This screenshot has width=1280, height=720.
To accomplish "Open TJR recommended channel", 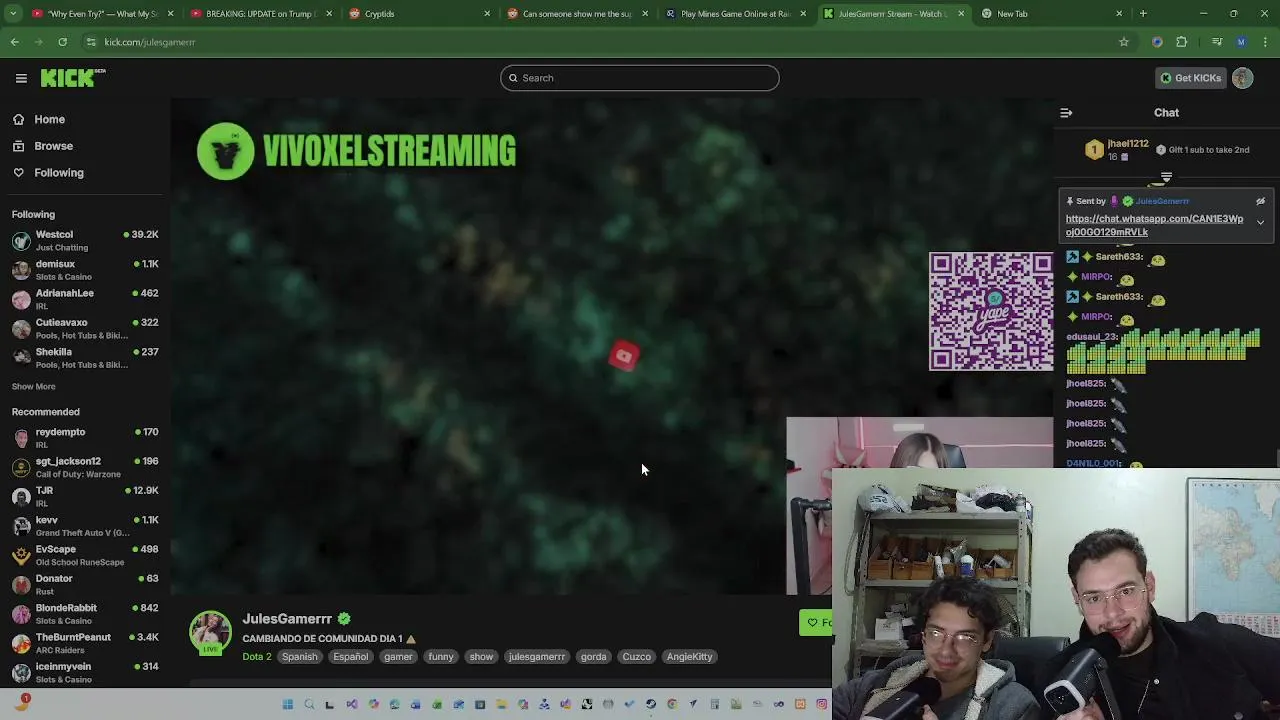I will (x=85, y=496).
